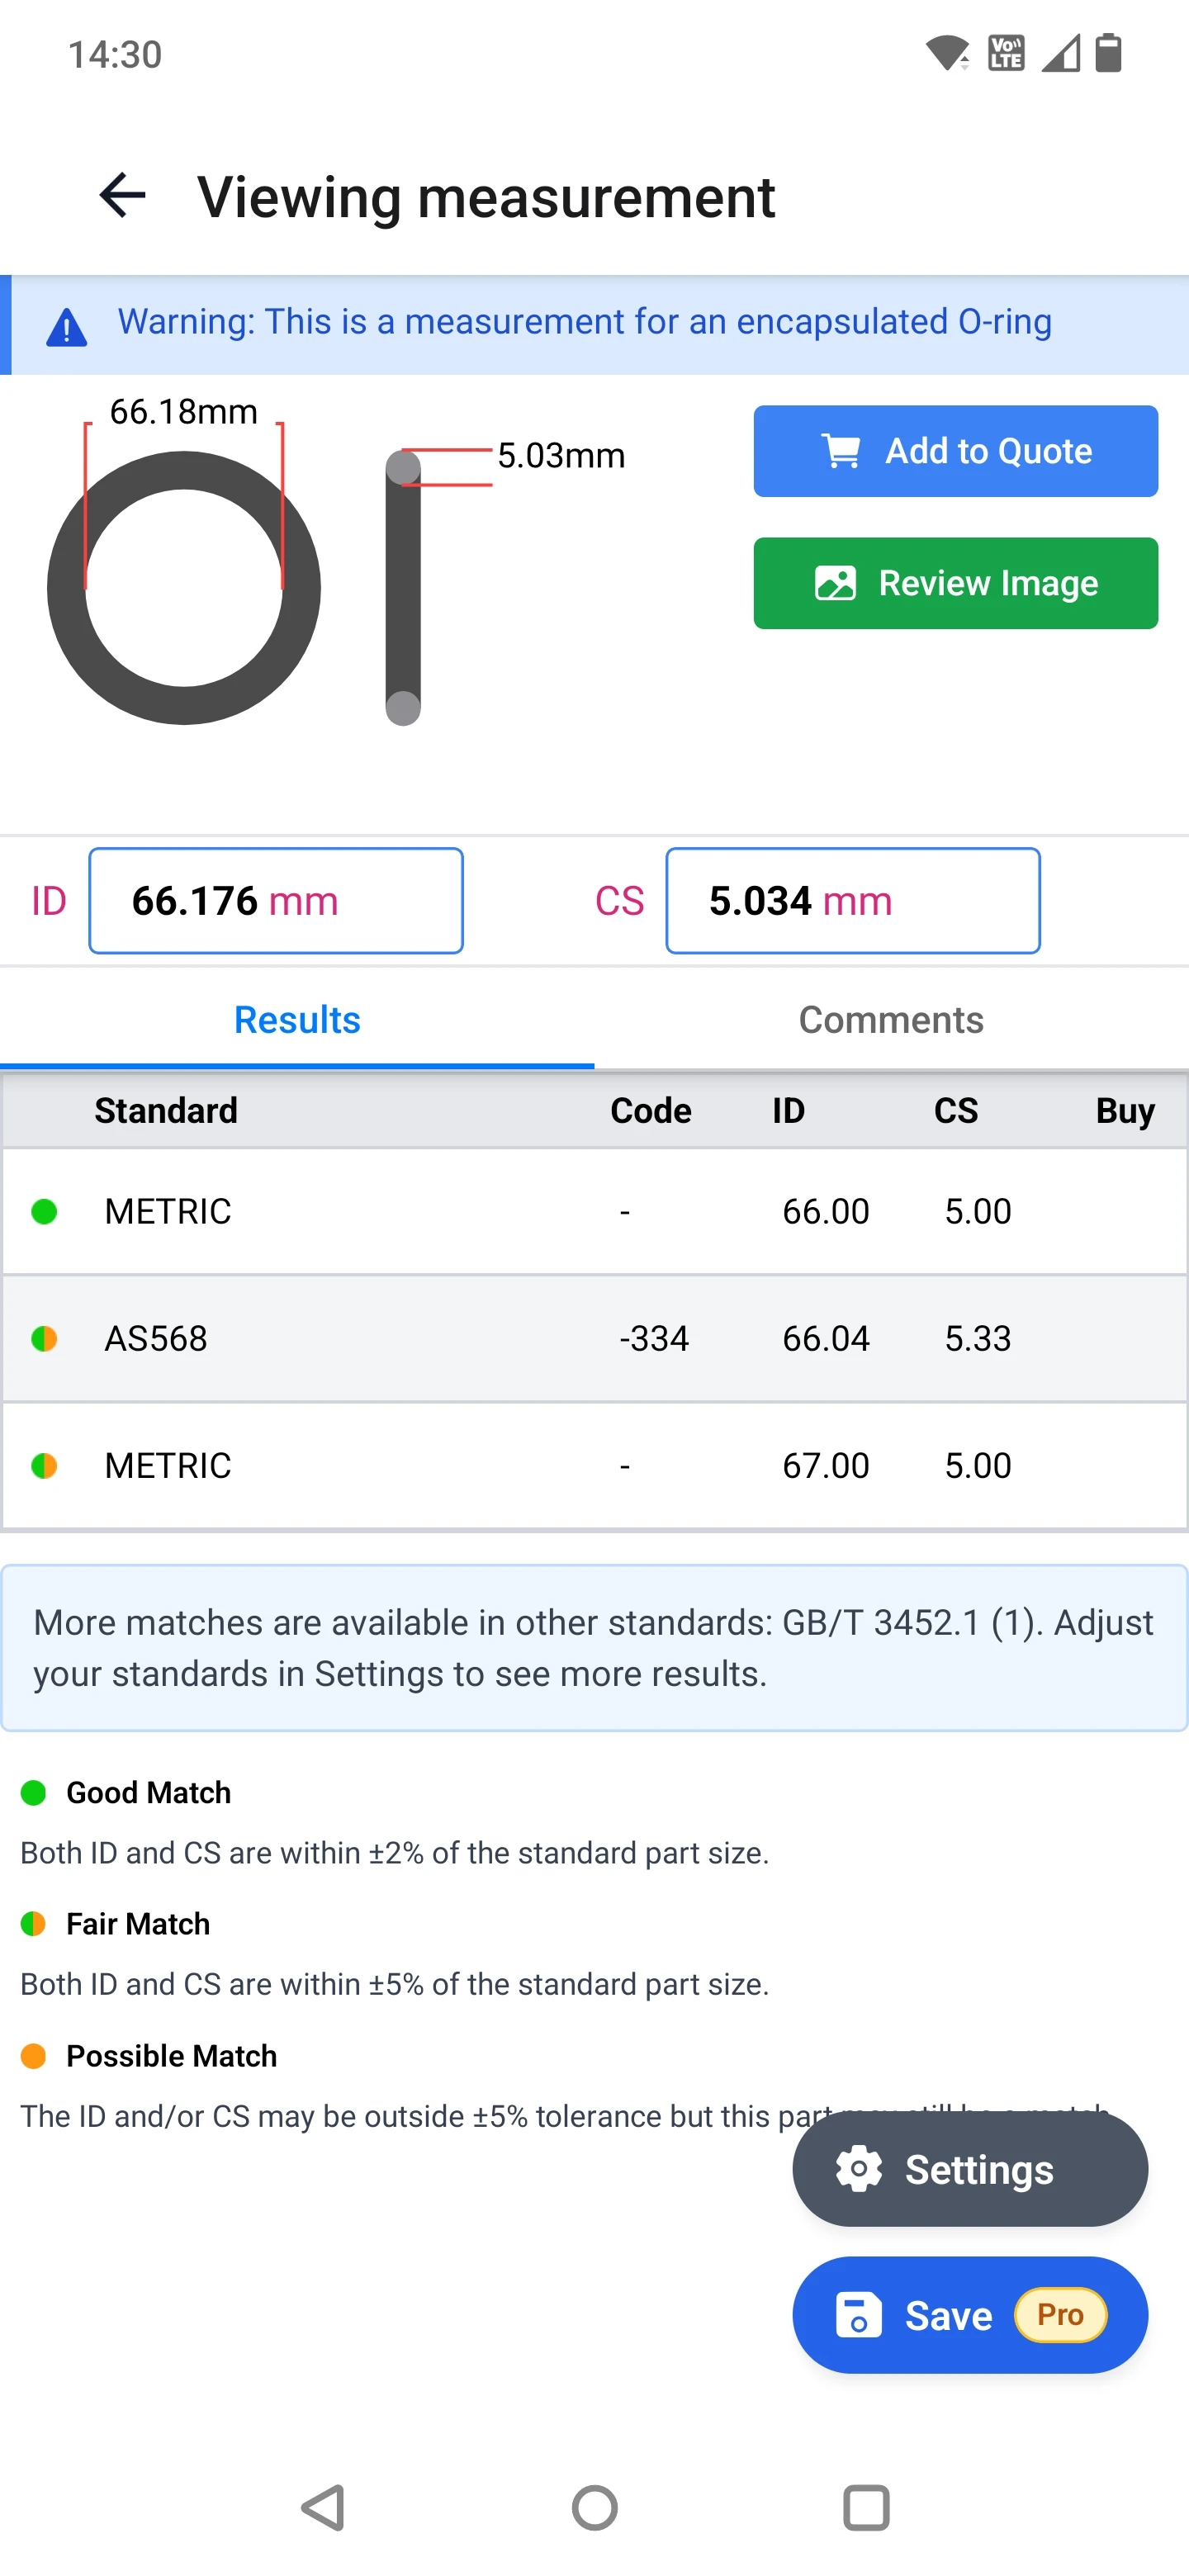
Task: Click the Add to Quote button
Action: coord(955,451)
